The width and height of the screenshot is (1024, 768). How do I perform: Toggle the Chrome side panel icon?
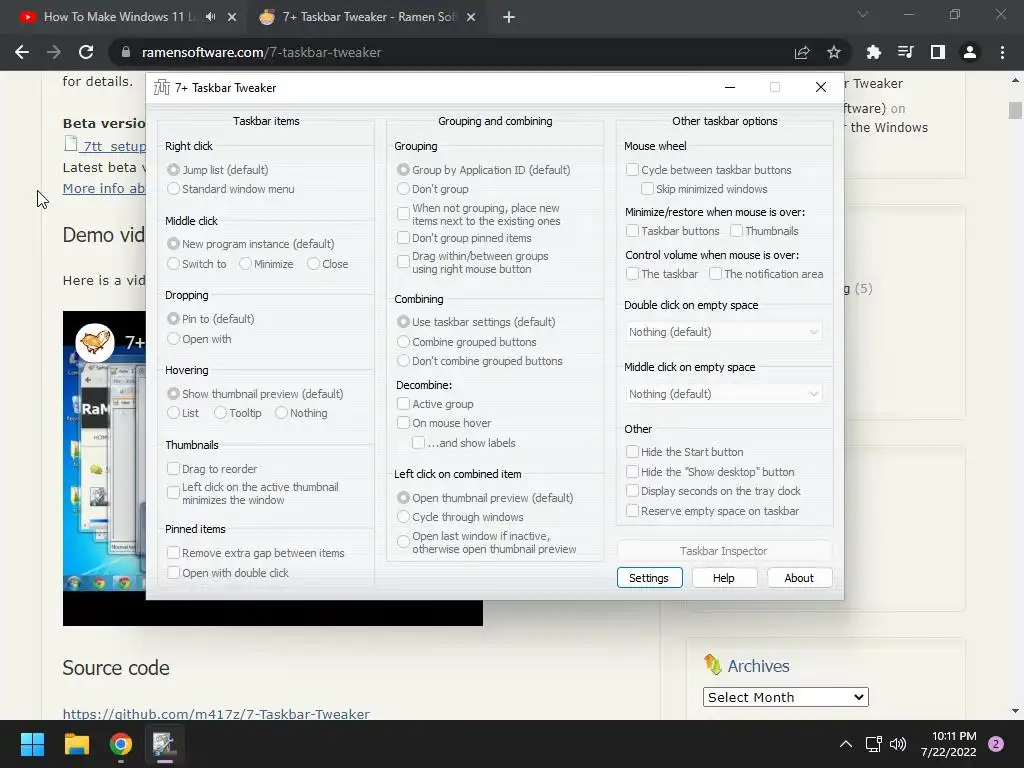(x=937, y=52)
